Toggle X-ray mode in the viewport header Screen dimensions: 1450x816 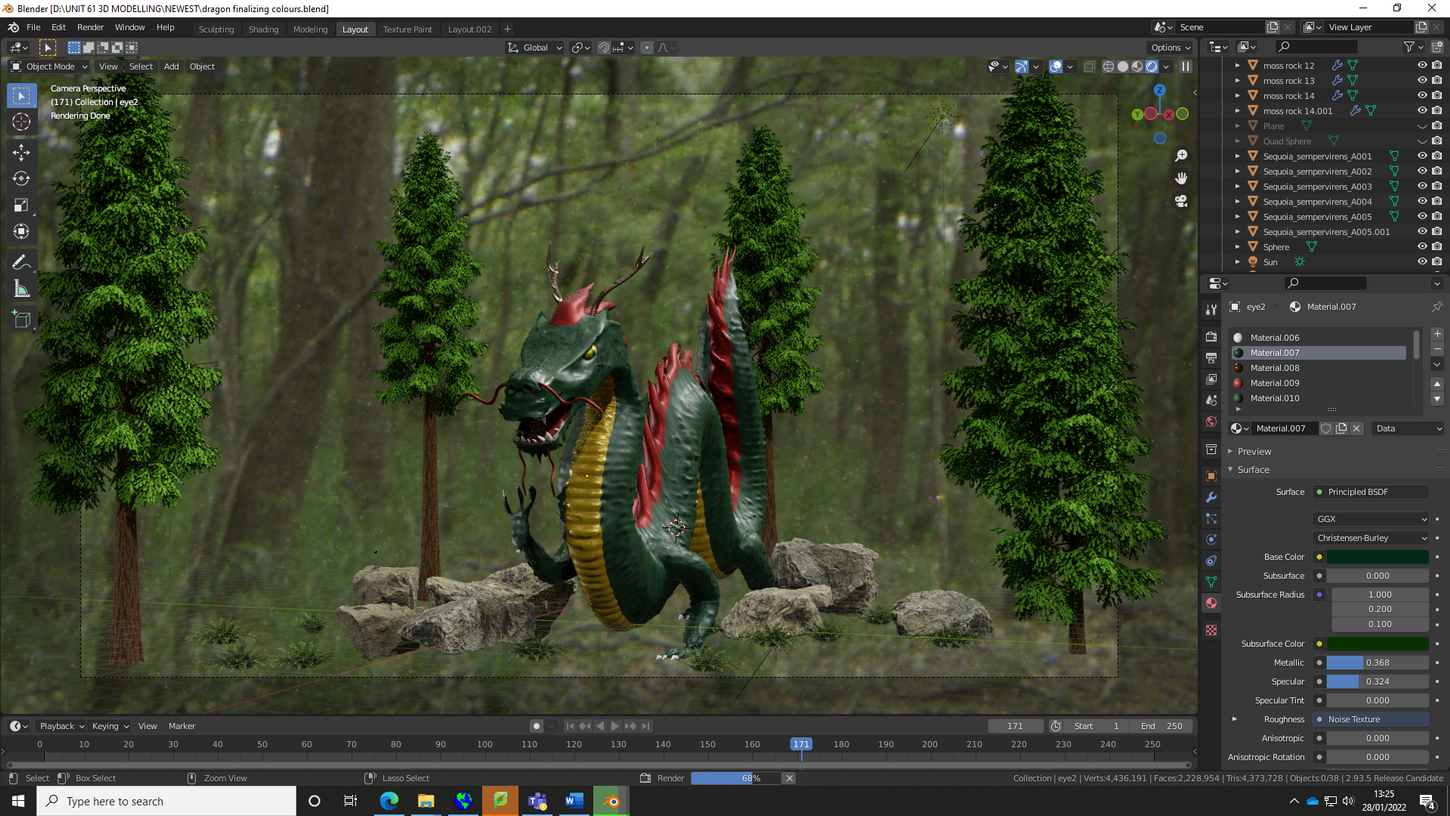pos(1089,66)
